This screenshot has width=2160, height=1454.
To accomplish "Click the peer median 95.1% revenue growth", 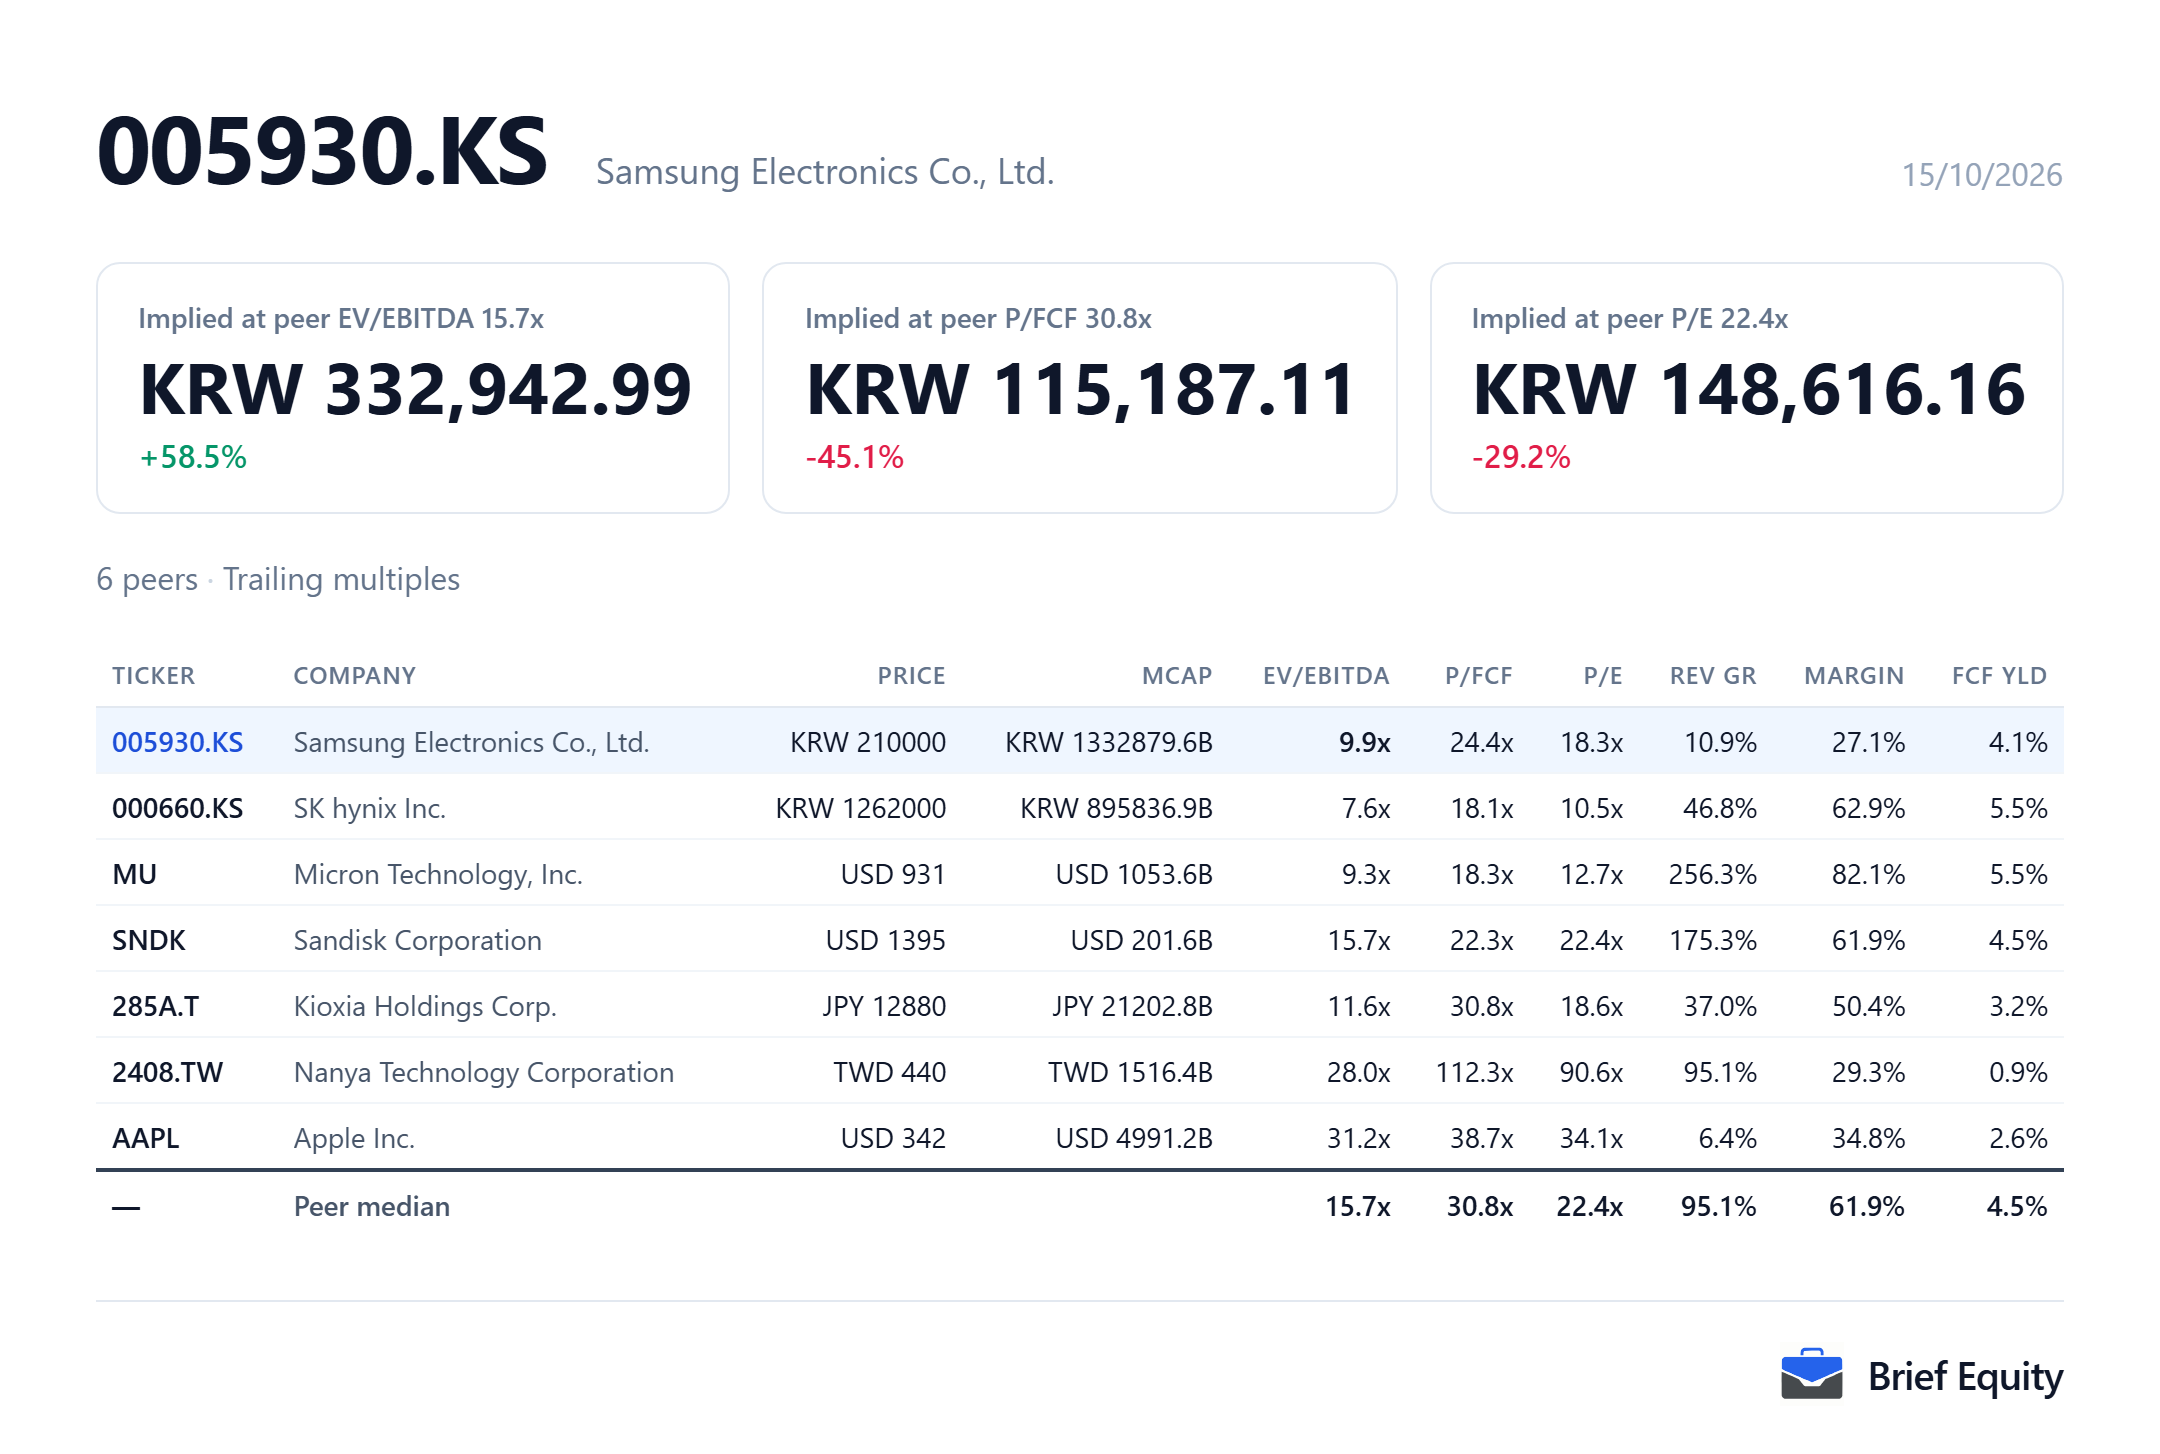I will (x=1718, y=1206).
